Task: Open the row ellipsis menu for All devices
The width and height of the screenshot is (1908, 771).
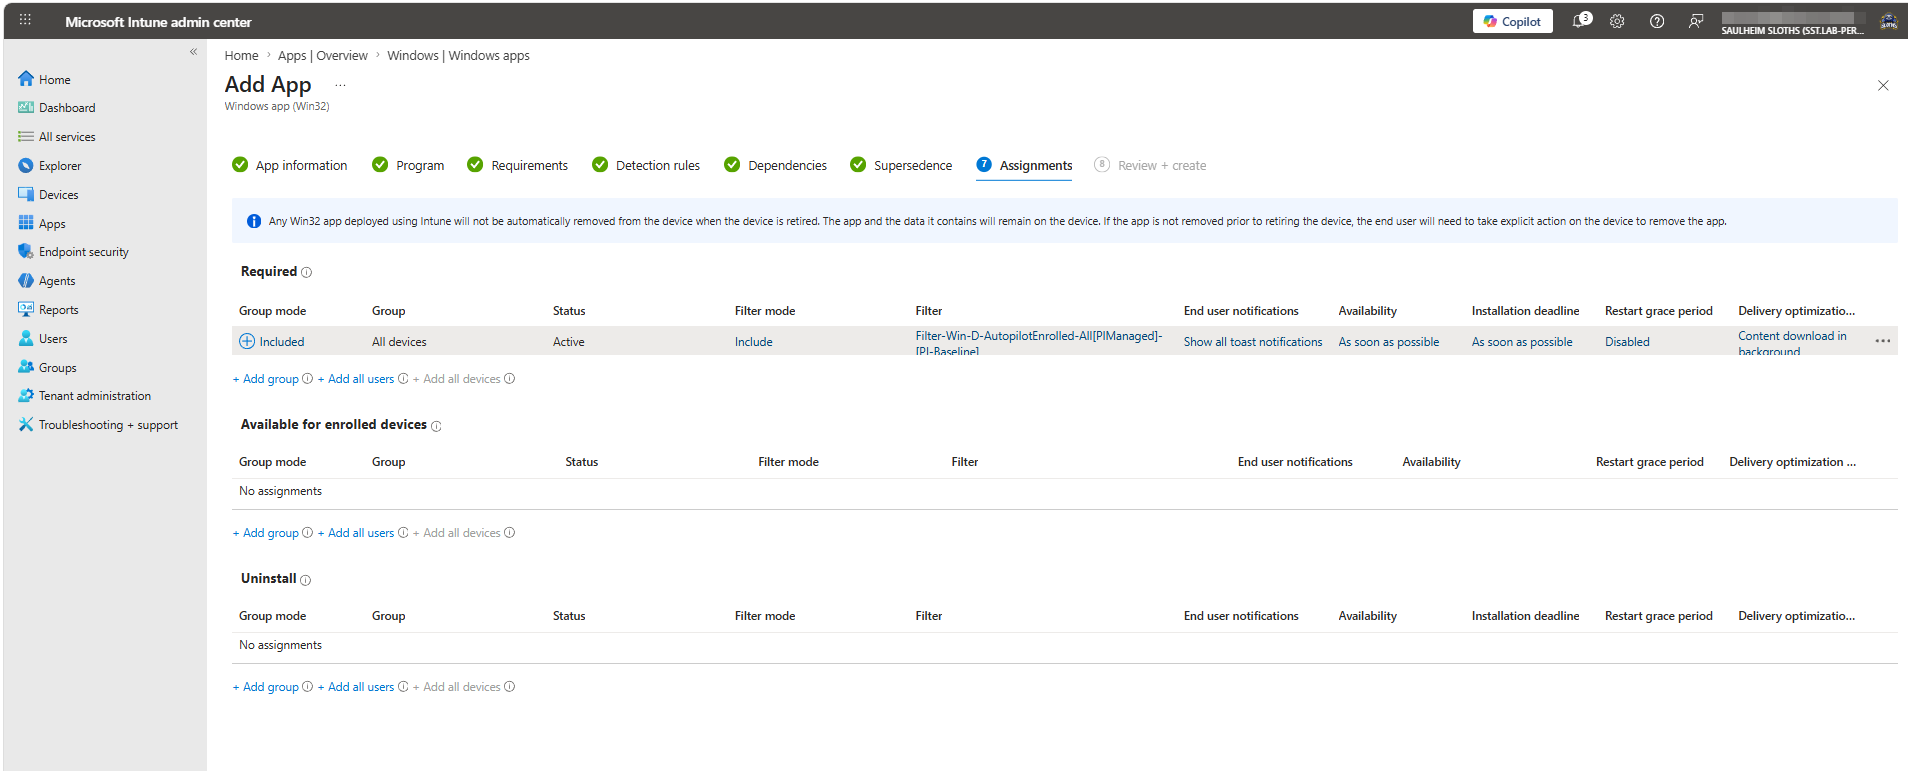Action: point(1882,341)
